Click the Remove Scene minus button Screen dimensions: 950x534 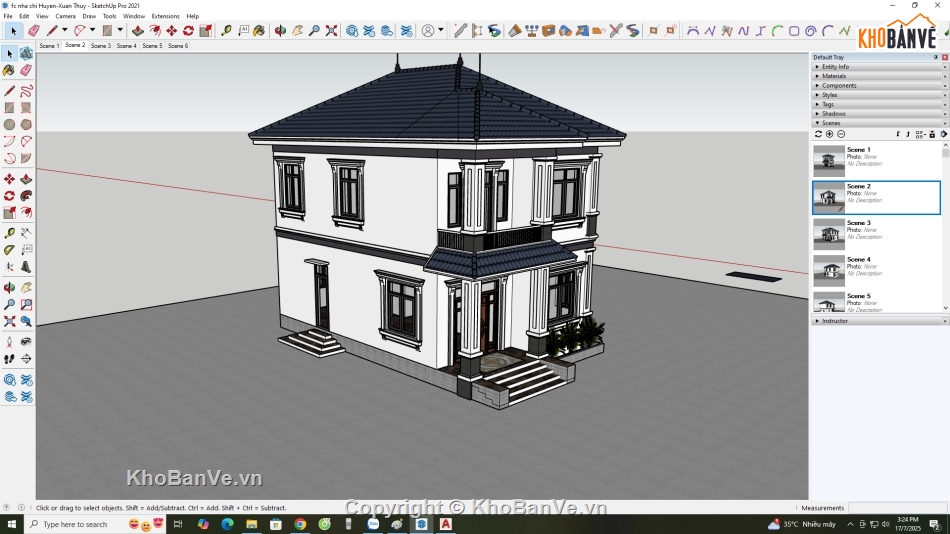point(841,134)
